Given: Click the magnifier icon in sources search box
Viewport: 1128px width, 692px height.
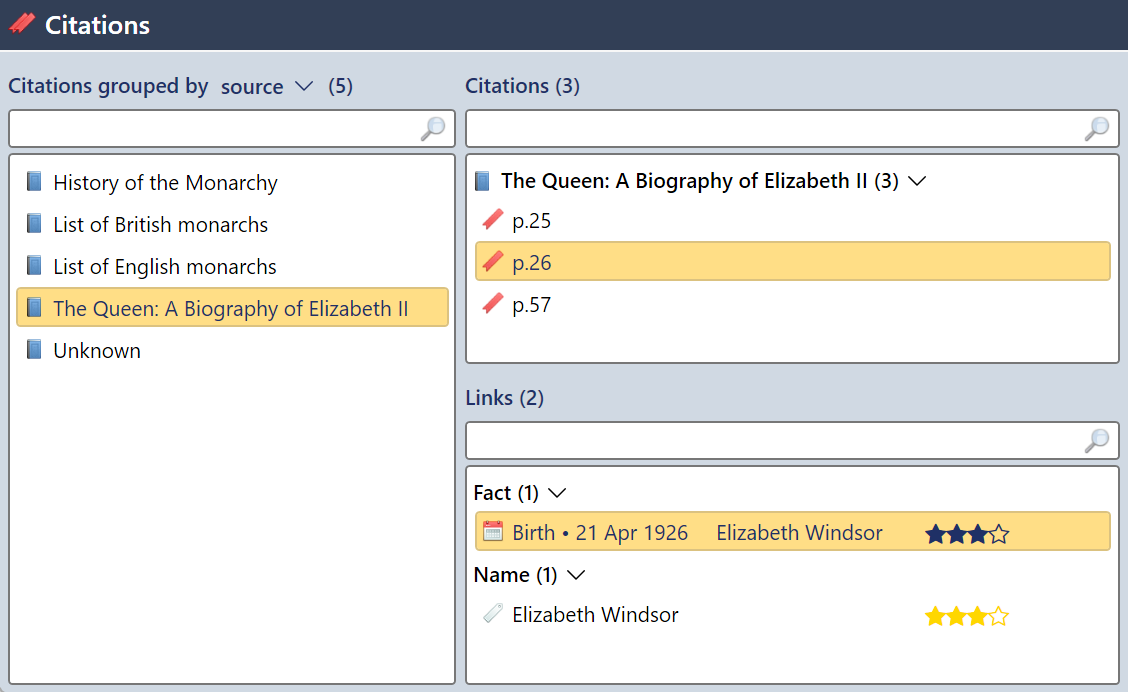Looking at the screenshot, I should click(433, 129).
